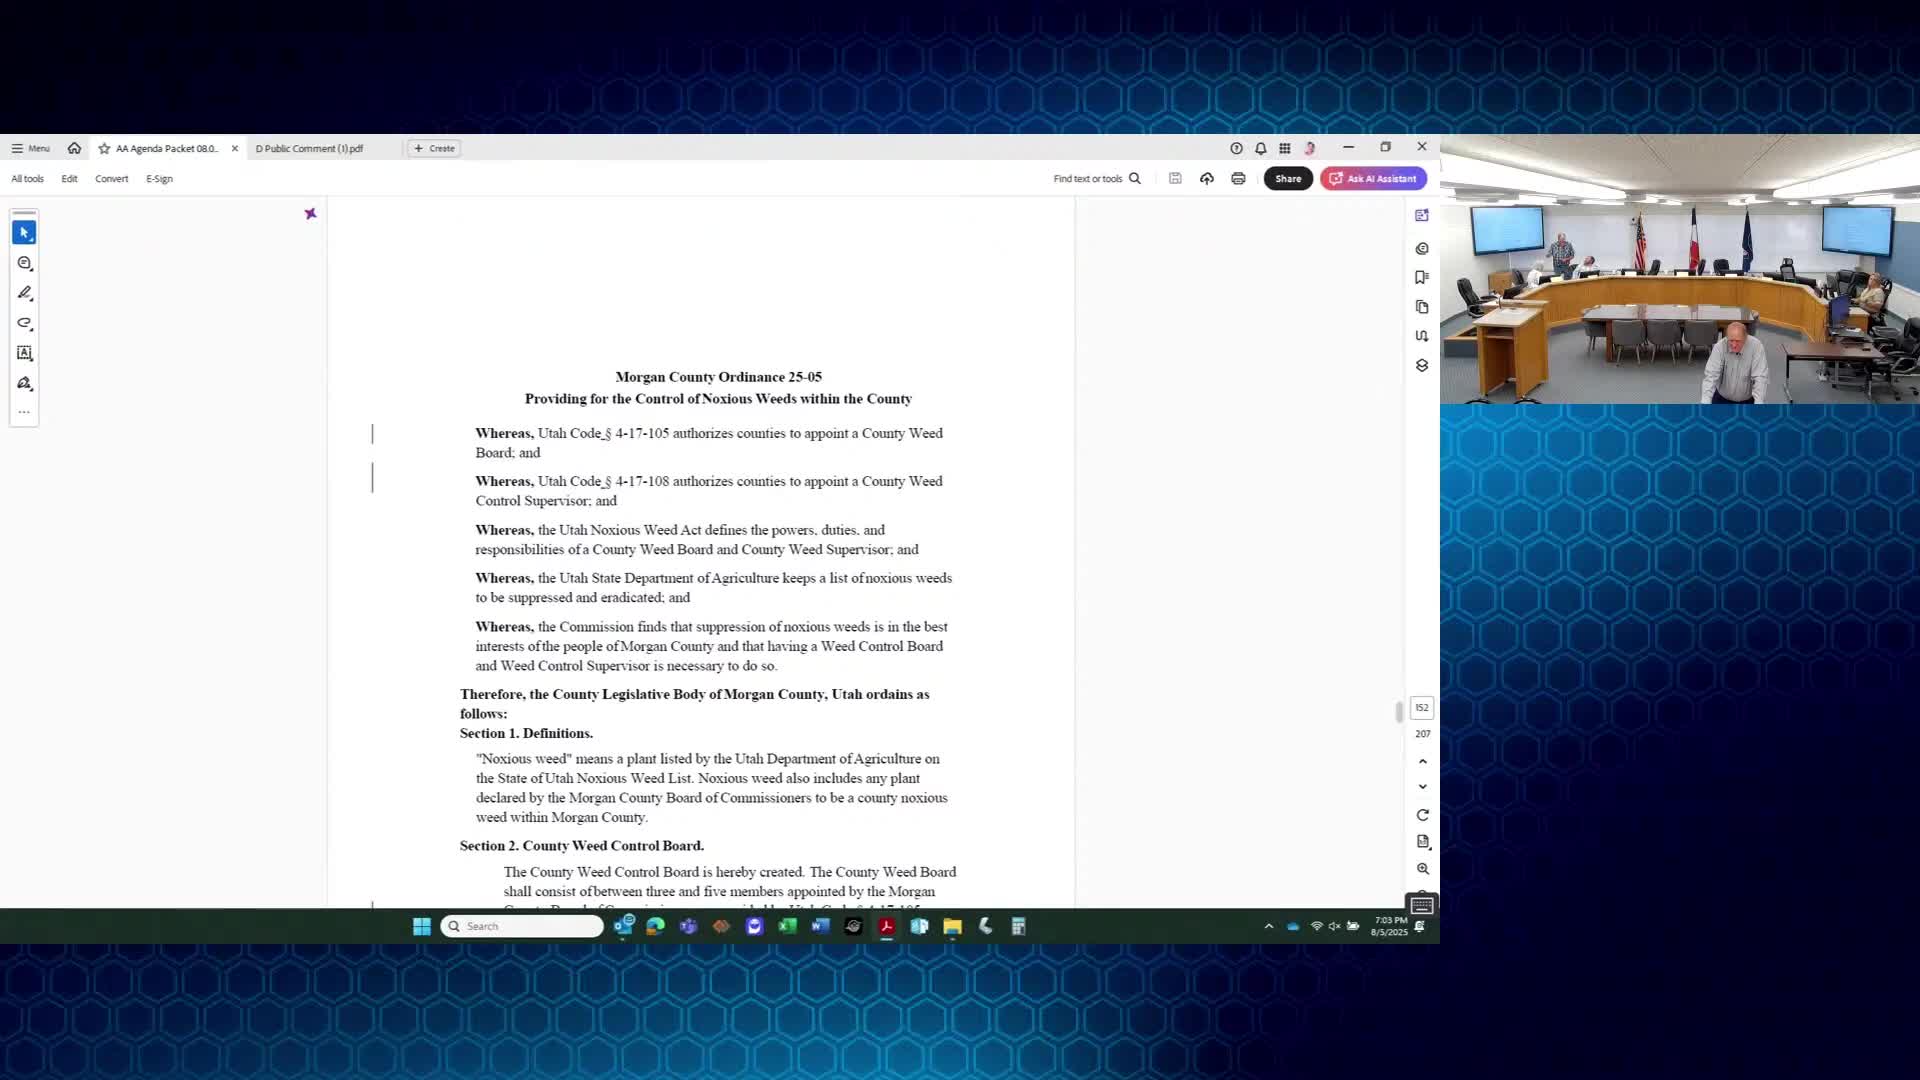Select the freehand draw tool
The width and height of the screenshot is (1920, 1080).
pos(24,323)
